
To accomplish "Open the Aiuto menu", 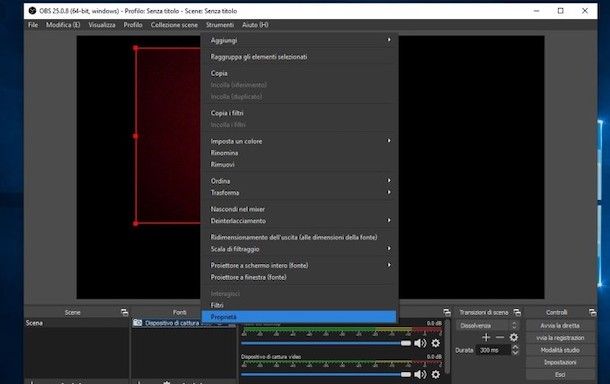I will click(255, 25).
